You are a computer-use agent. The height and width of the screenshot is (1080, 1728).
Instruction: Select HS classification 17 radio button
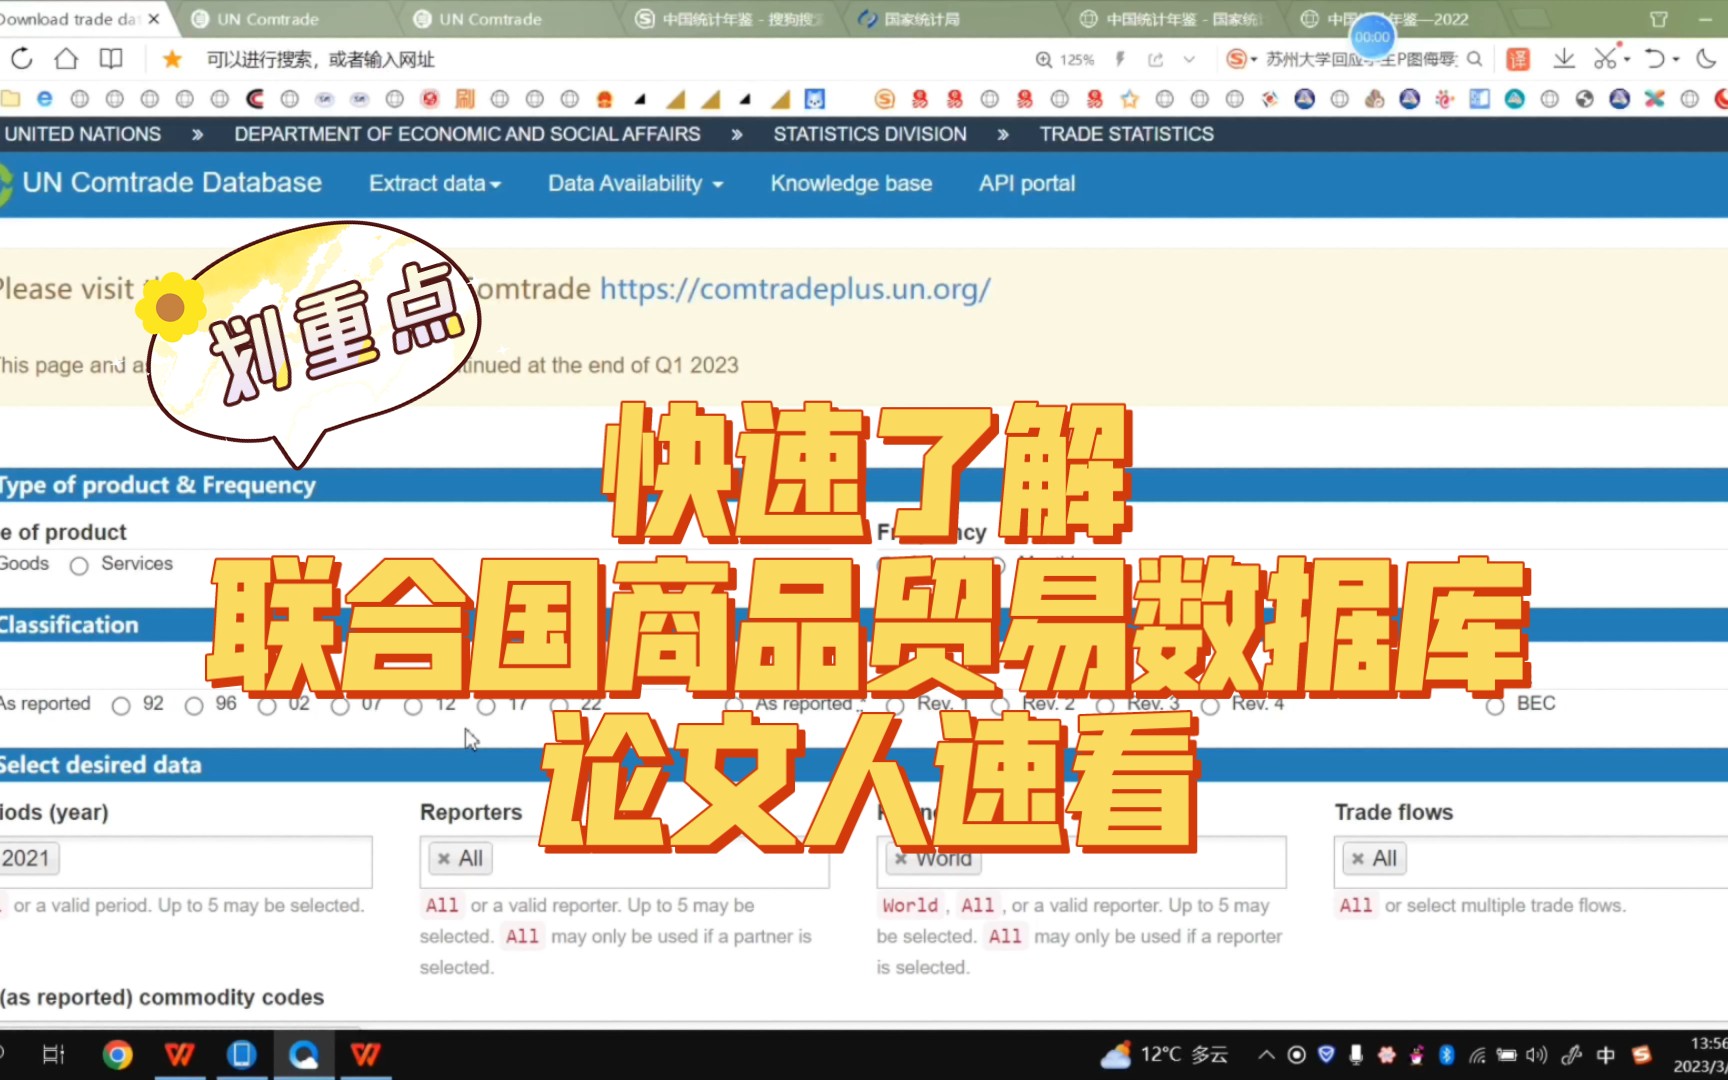tap(486, 706)
